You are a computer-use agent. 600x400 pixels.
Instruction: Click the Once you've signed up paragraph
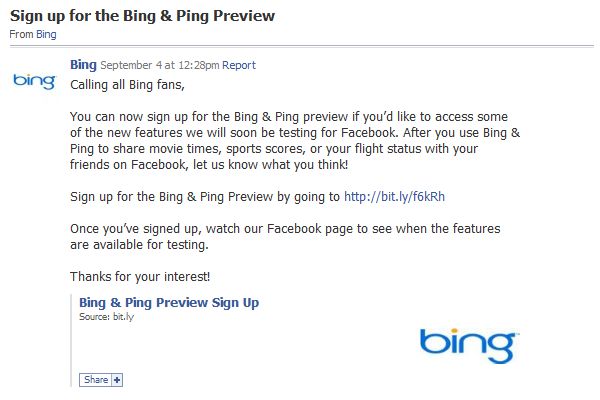pos(285,237)
